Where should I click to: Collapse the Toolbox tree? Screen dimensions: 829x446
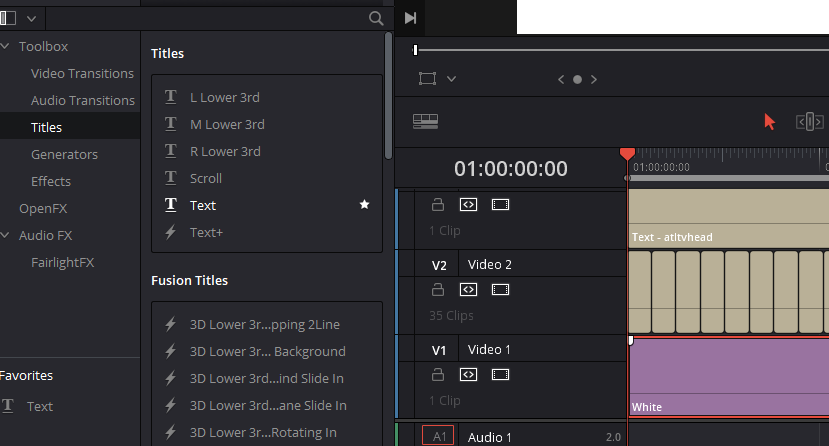point(5,46)
